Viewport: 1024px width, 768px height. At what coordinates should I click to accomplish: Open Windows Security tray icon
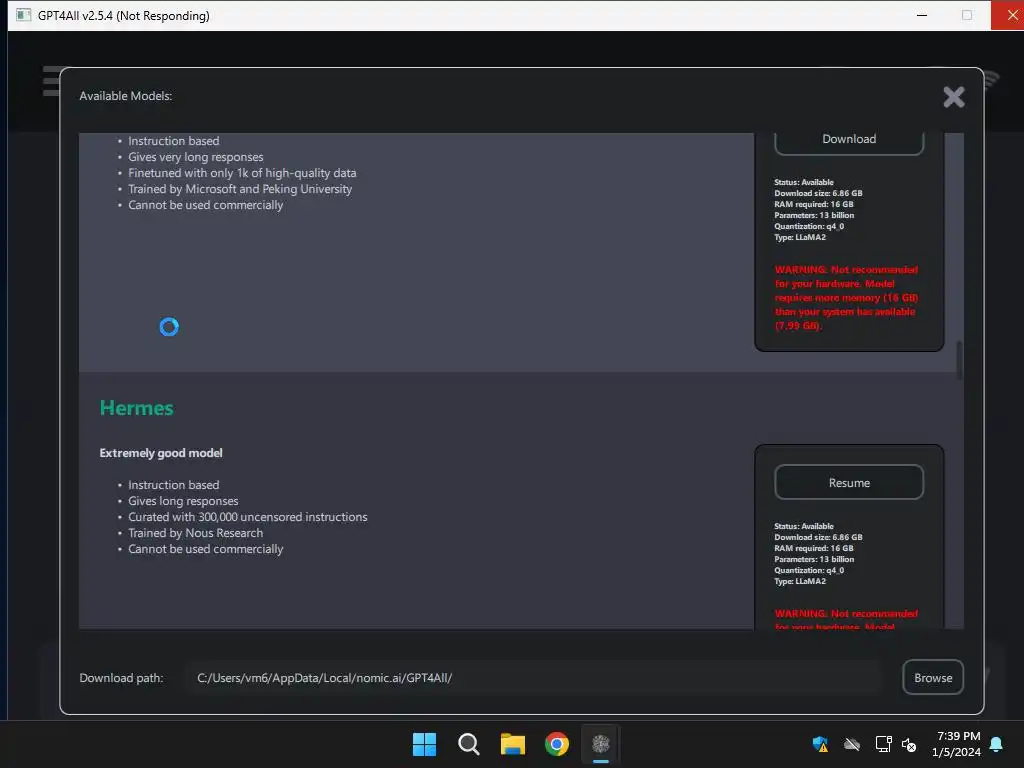pos(820,744)
